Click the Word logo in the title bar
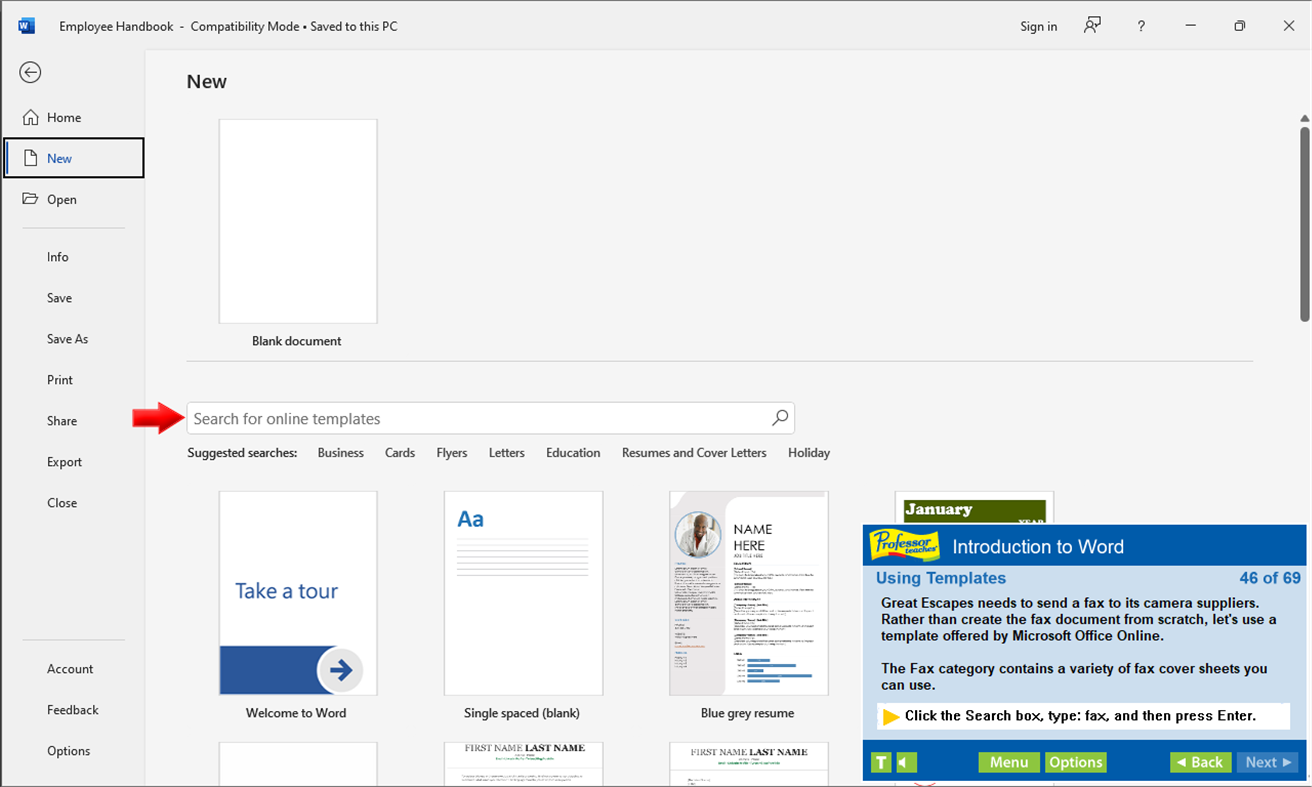Viewport: 1312px width, 787px height. [26, 25]
